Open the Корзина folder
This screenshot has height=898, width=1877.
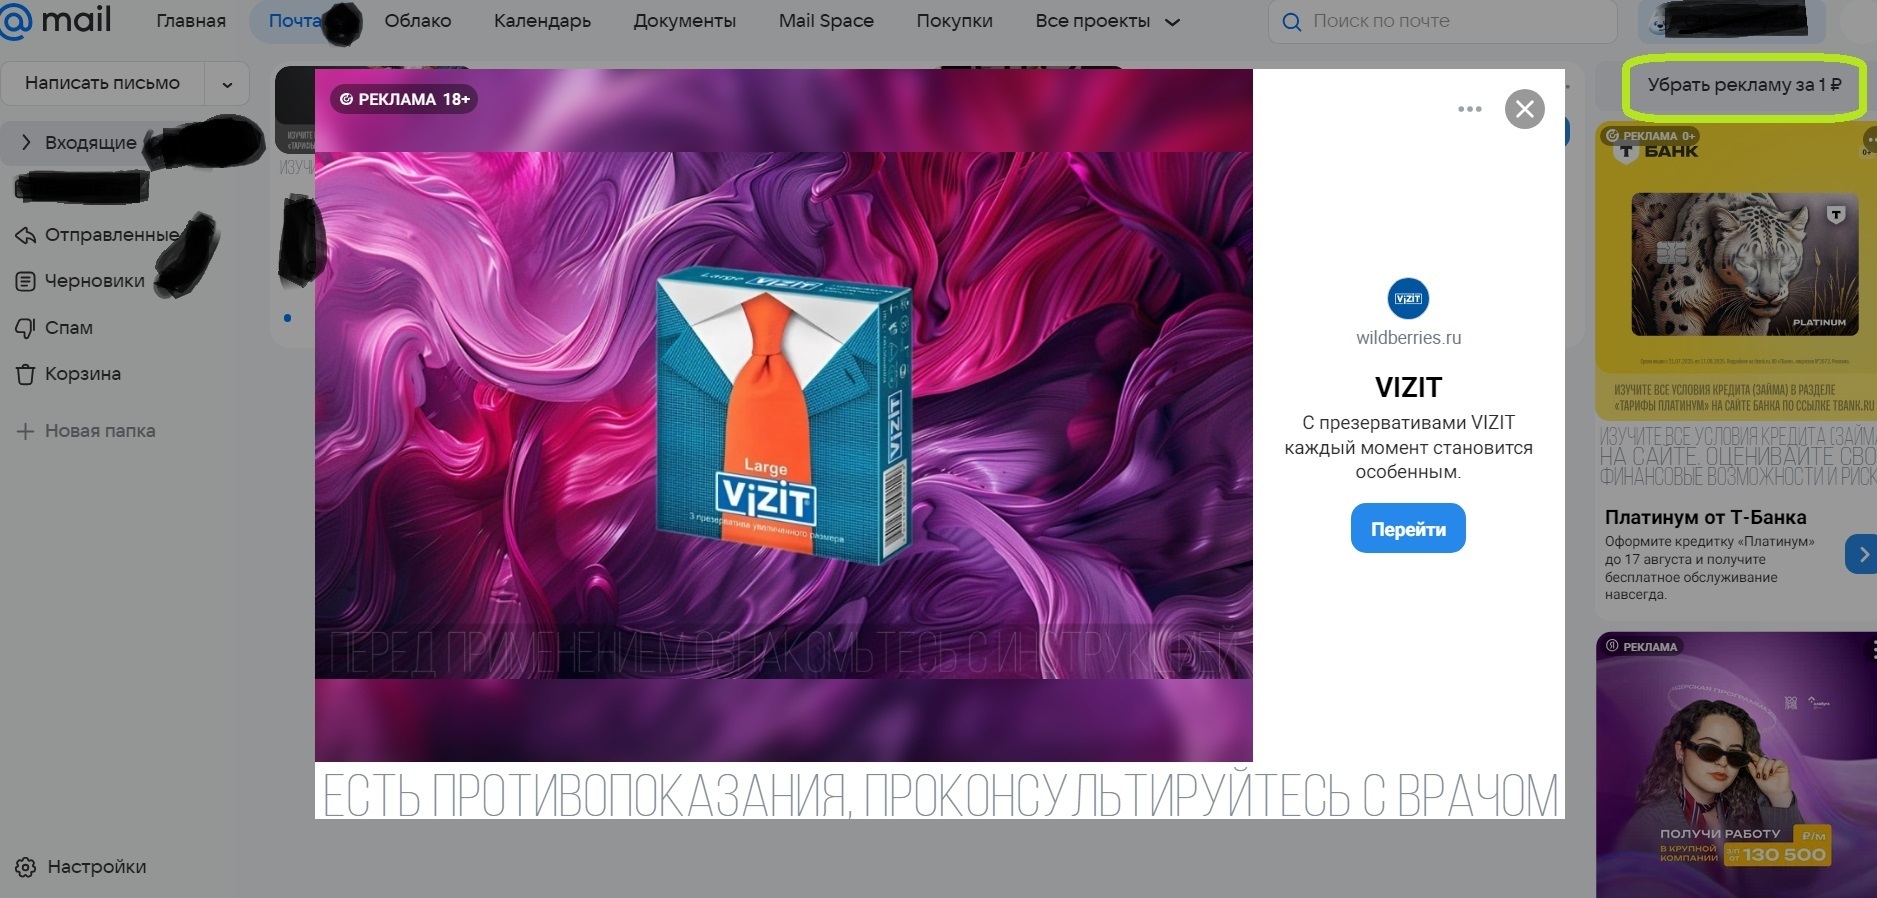pos(83,373)
